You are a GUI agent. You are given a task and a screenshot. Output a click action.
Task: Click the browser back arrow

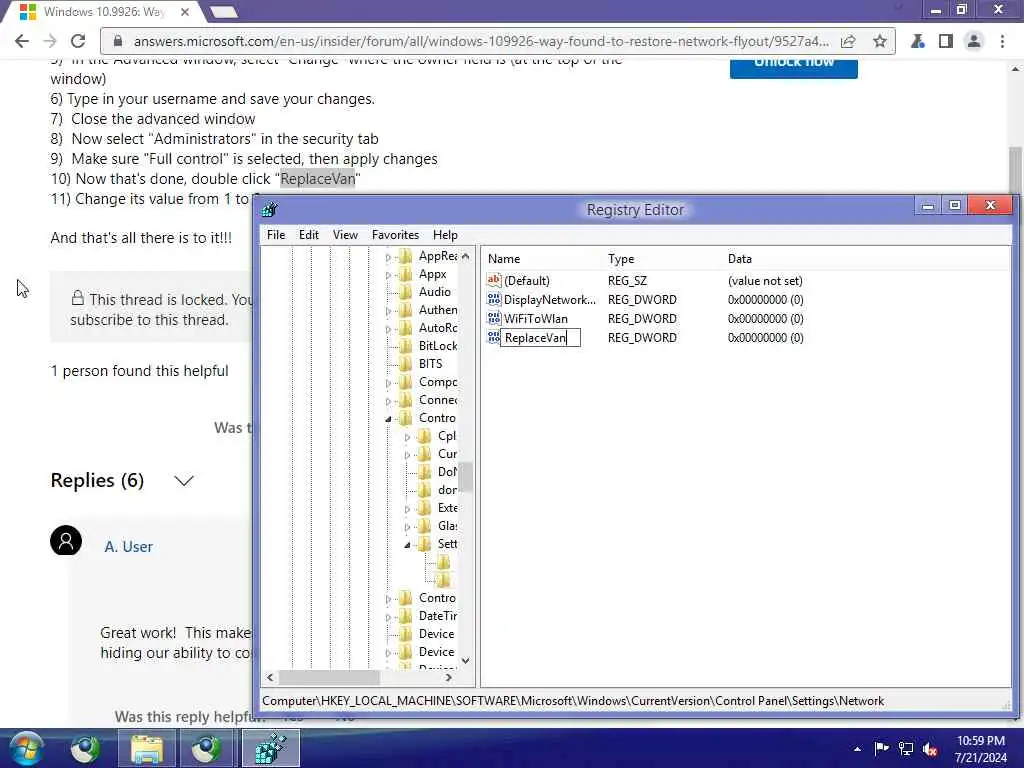[x=22, y=41]
